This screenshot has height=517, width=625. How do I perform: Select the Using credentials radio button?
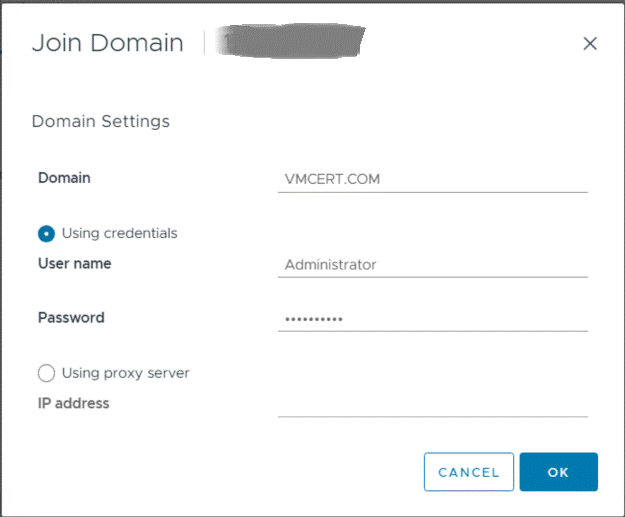click(46, 233)
